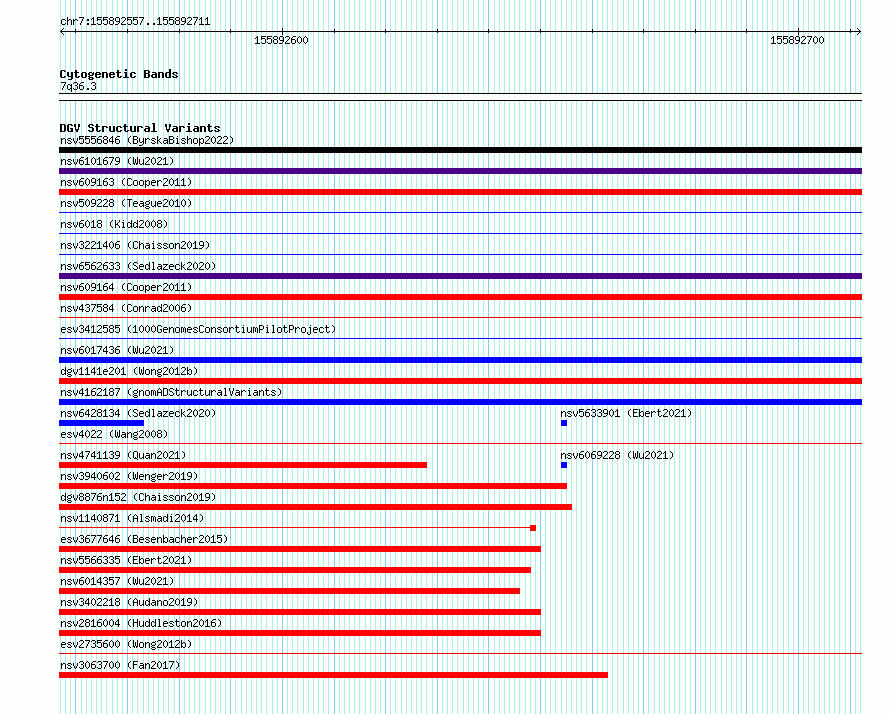This screenshot has width=890, height=714.
Task: Select the red nsv609164 variant bar
Action: point(460,297)
